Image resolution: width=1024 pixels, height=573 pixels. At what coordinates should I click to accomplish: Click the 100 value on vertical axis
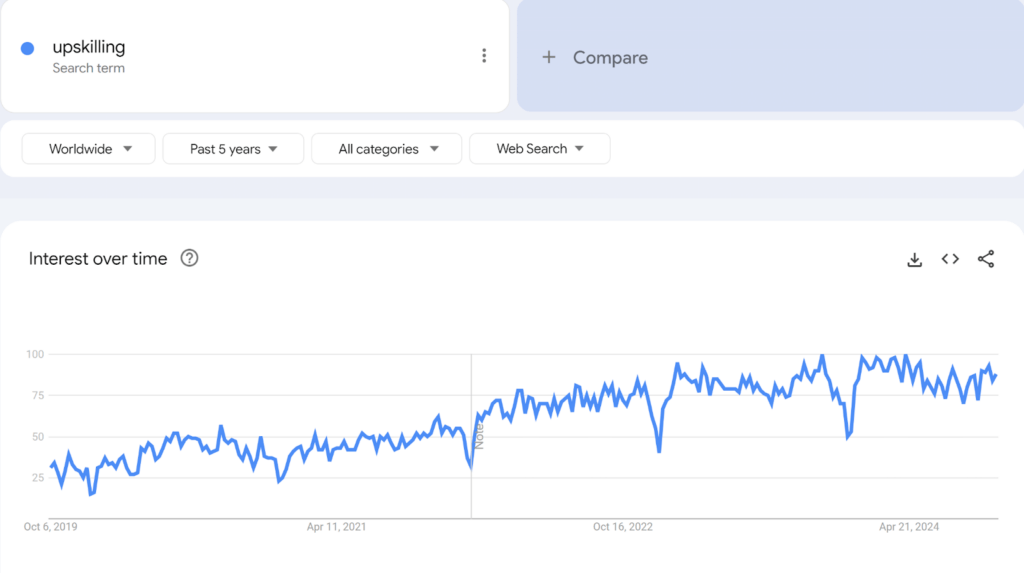pyautogui.click(x=36, y=354)
